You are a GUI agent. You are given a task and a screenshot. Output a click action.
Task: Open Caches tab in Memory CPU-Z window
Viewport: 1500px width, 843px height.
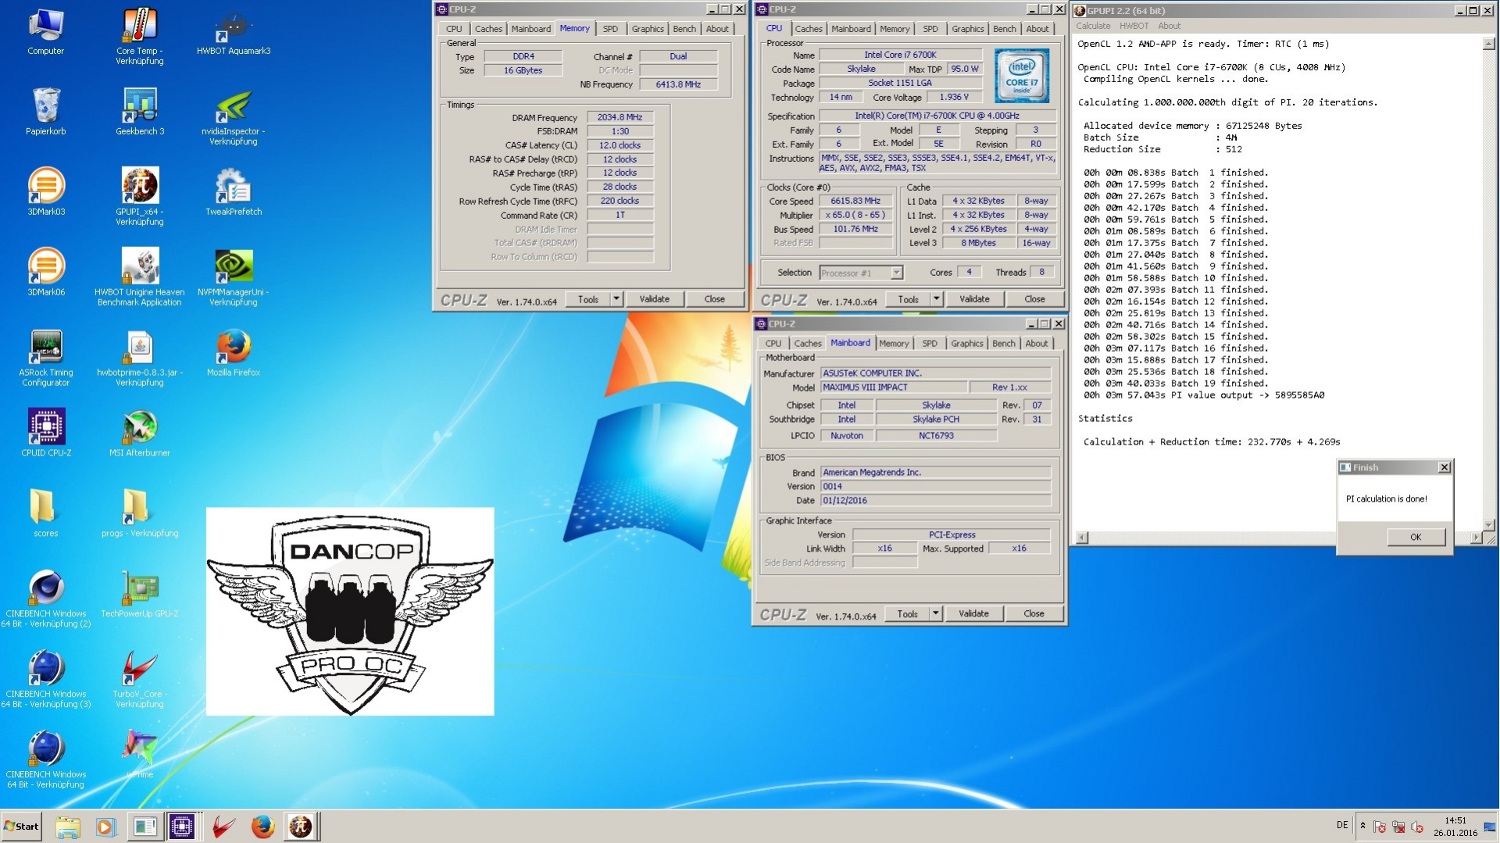[x=488, y=29]
